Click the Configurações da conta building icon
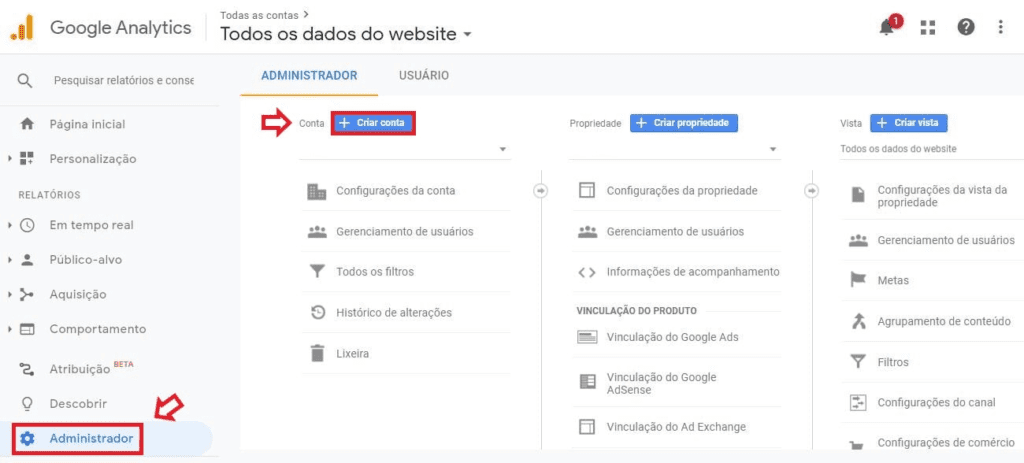The width and height of the screenshot is (1024, 463). [317, 191]
